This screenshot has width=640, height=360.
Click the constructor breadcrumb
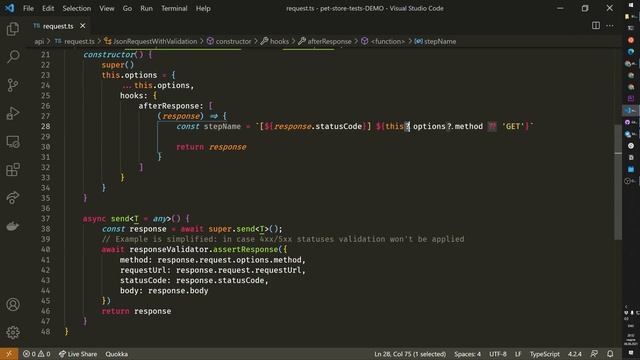coord(229,41)
